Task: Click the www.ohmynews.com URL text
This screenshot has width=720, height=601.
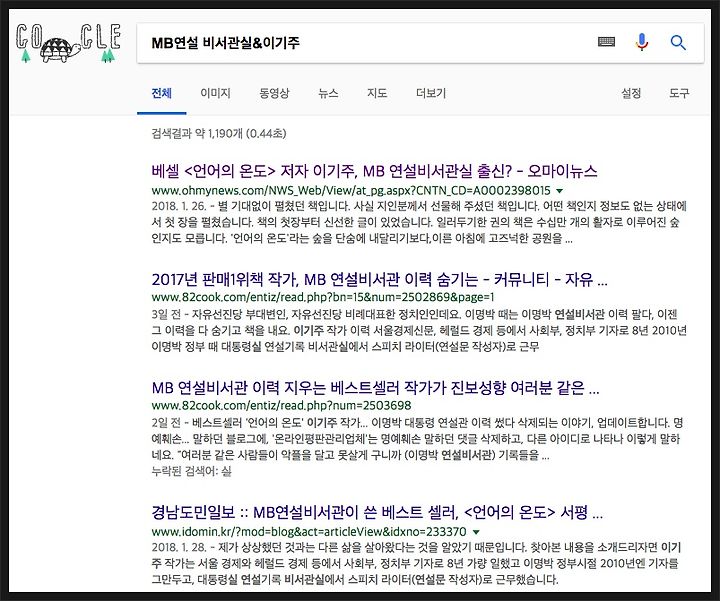Action: click(x=351, y=191)
